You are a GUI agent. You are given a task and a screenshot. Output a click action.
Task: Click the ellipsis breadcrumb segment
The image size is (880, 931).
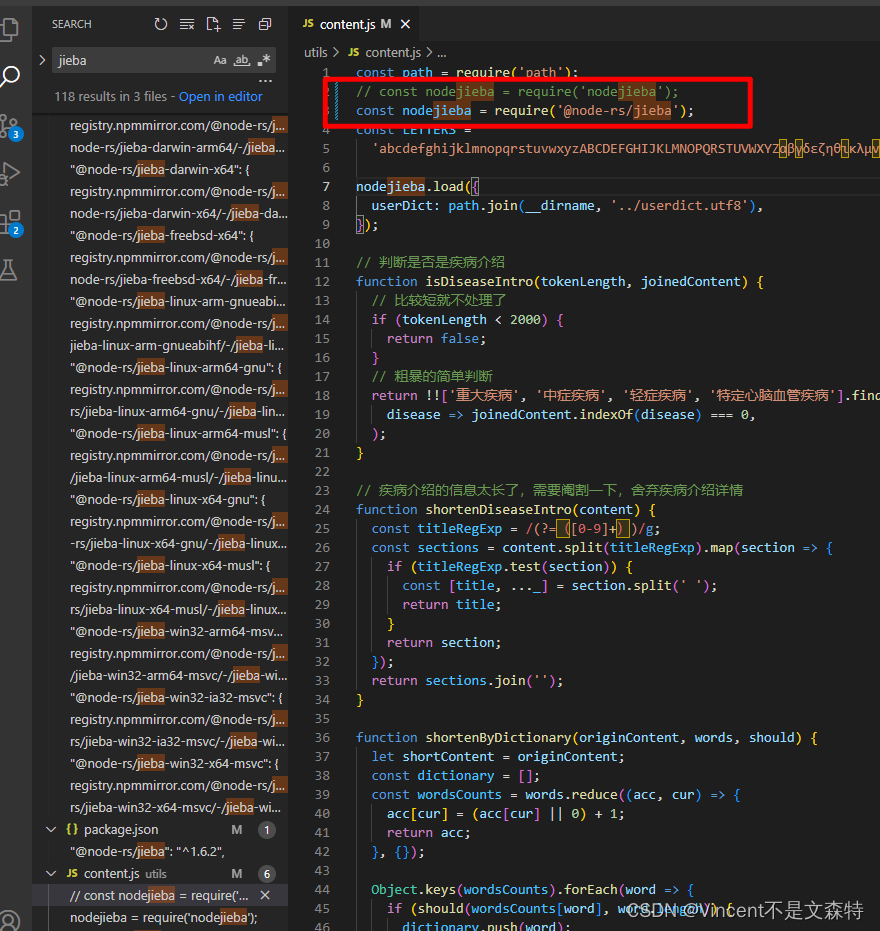coord(442,53)
